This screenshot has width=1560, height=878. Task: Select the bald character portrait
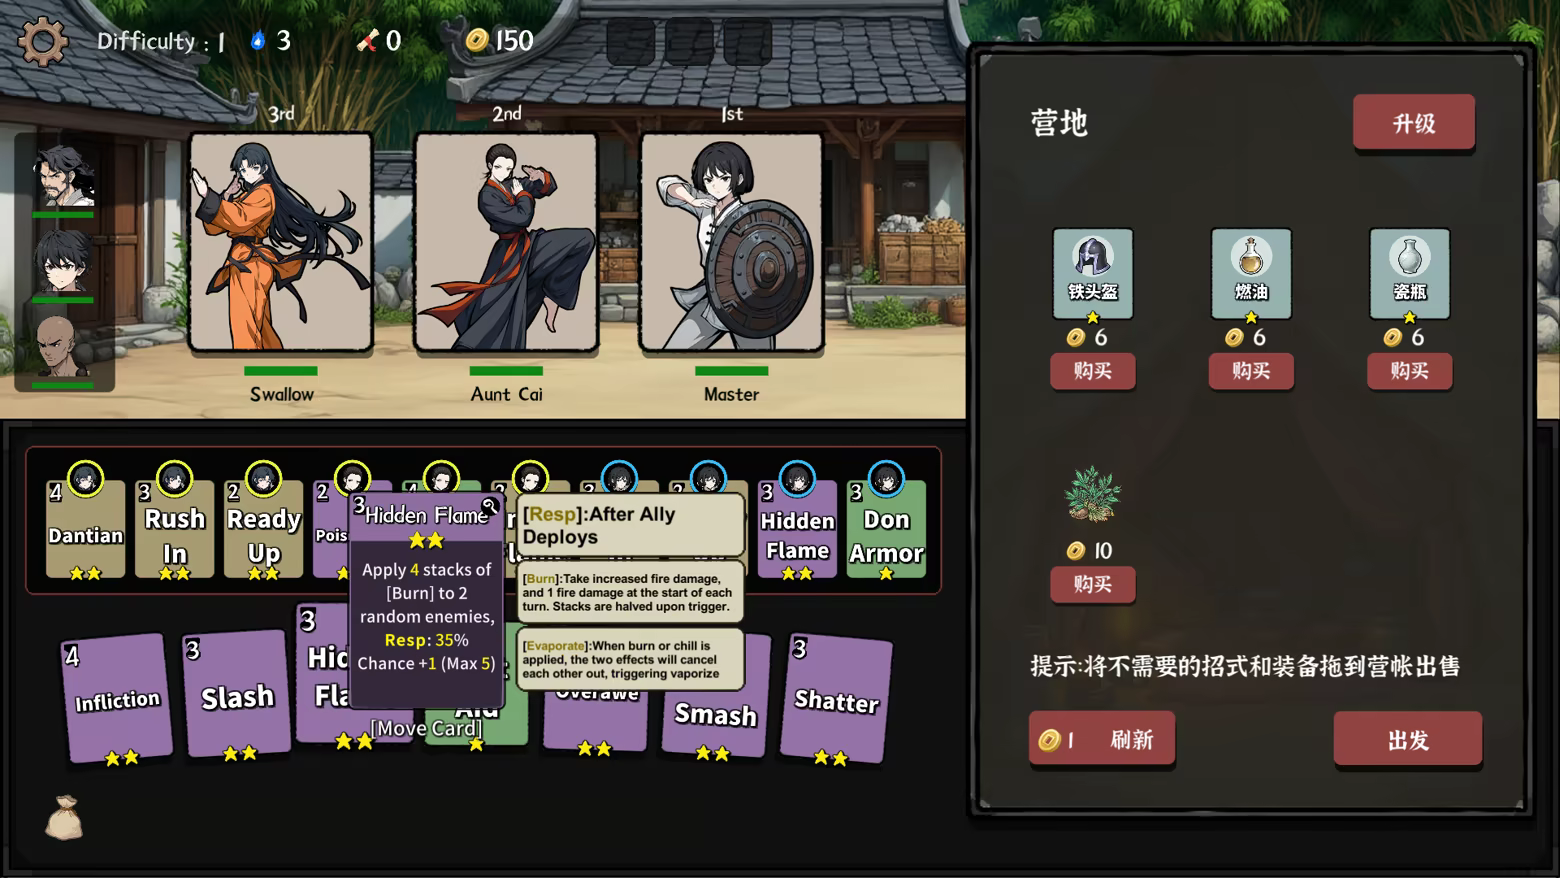click(63, 347)
